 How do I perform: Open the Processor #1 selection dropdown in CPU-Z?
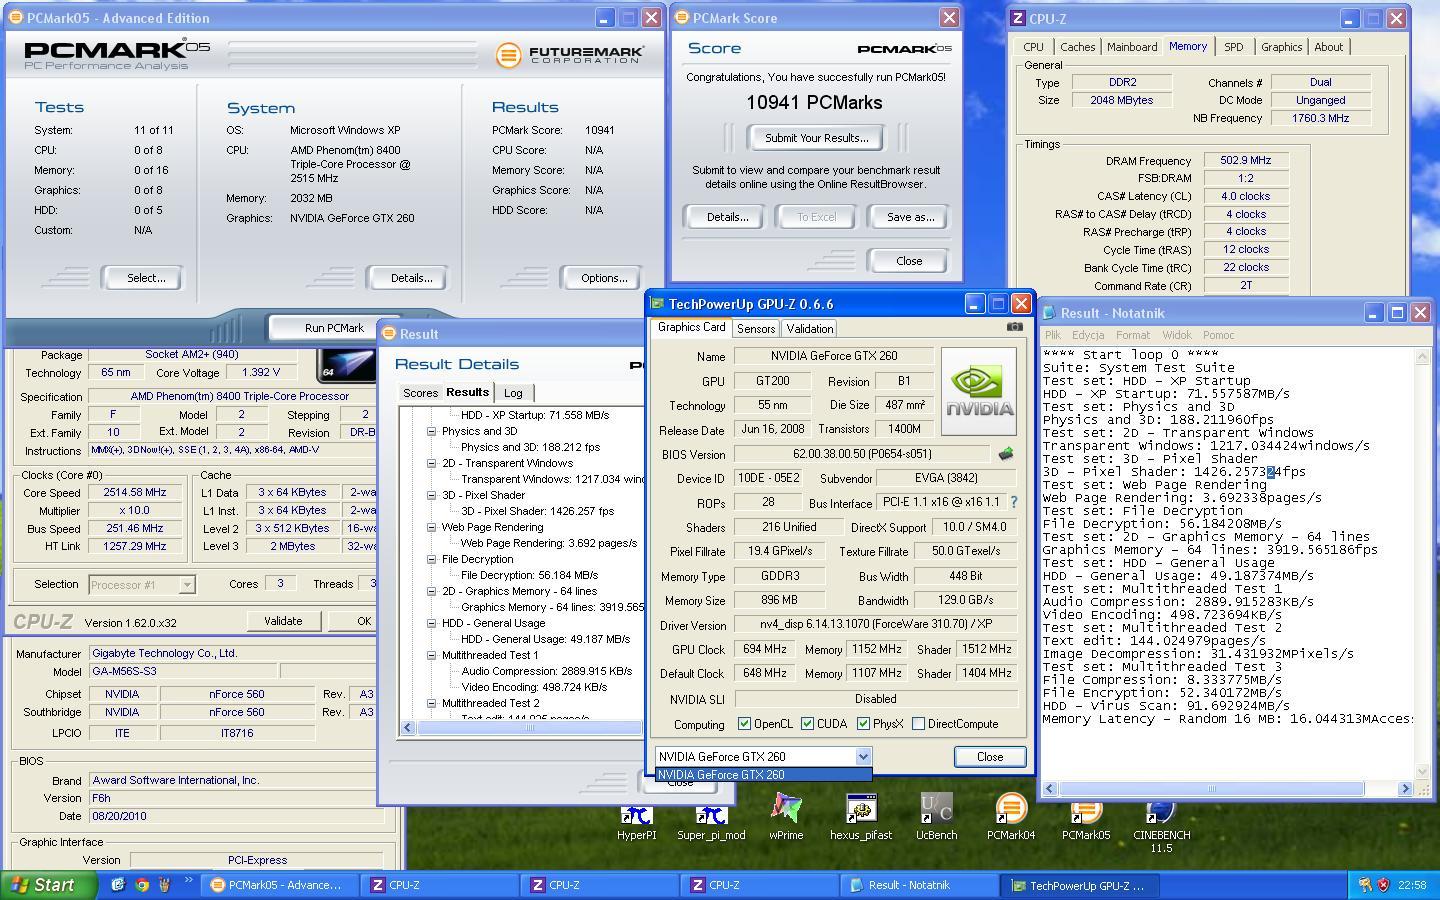tap(186, 585)
